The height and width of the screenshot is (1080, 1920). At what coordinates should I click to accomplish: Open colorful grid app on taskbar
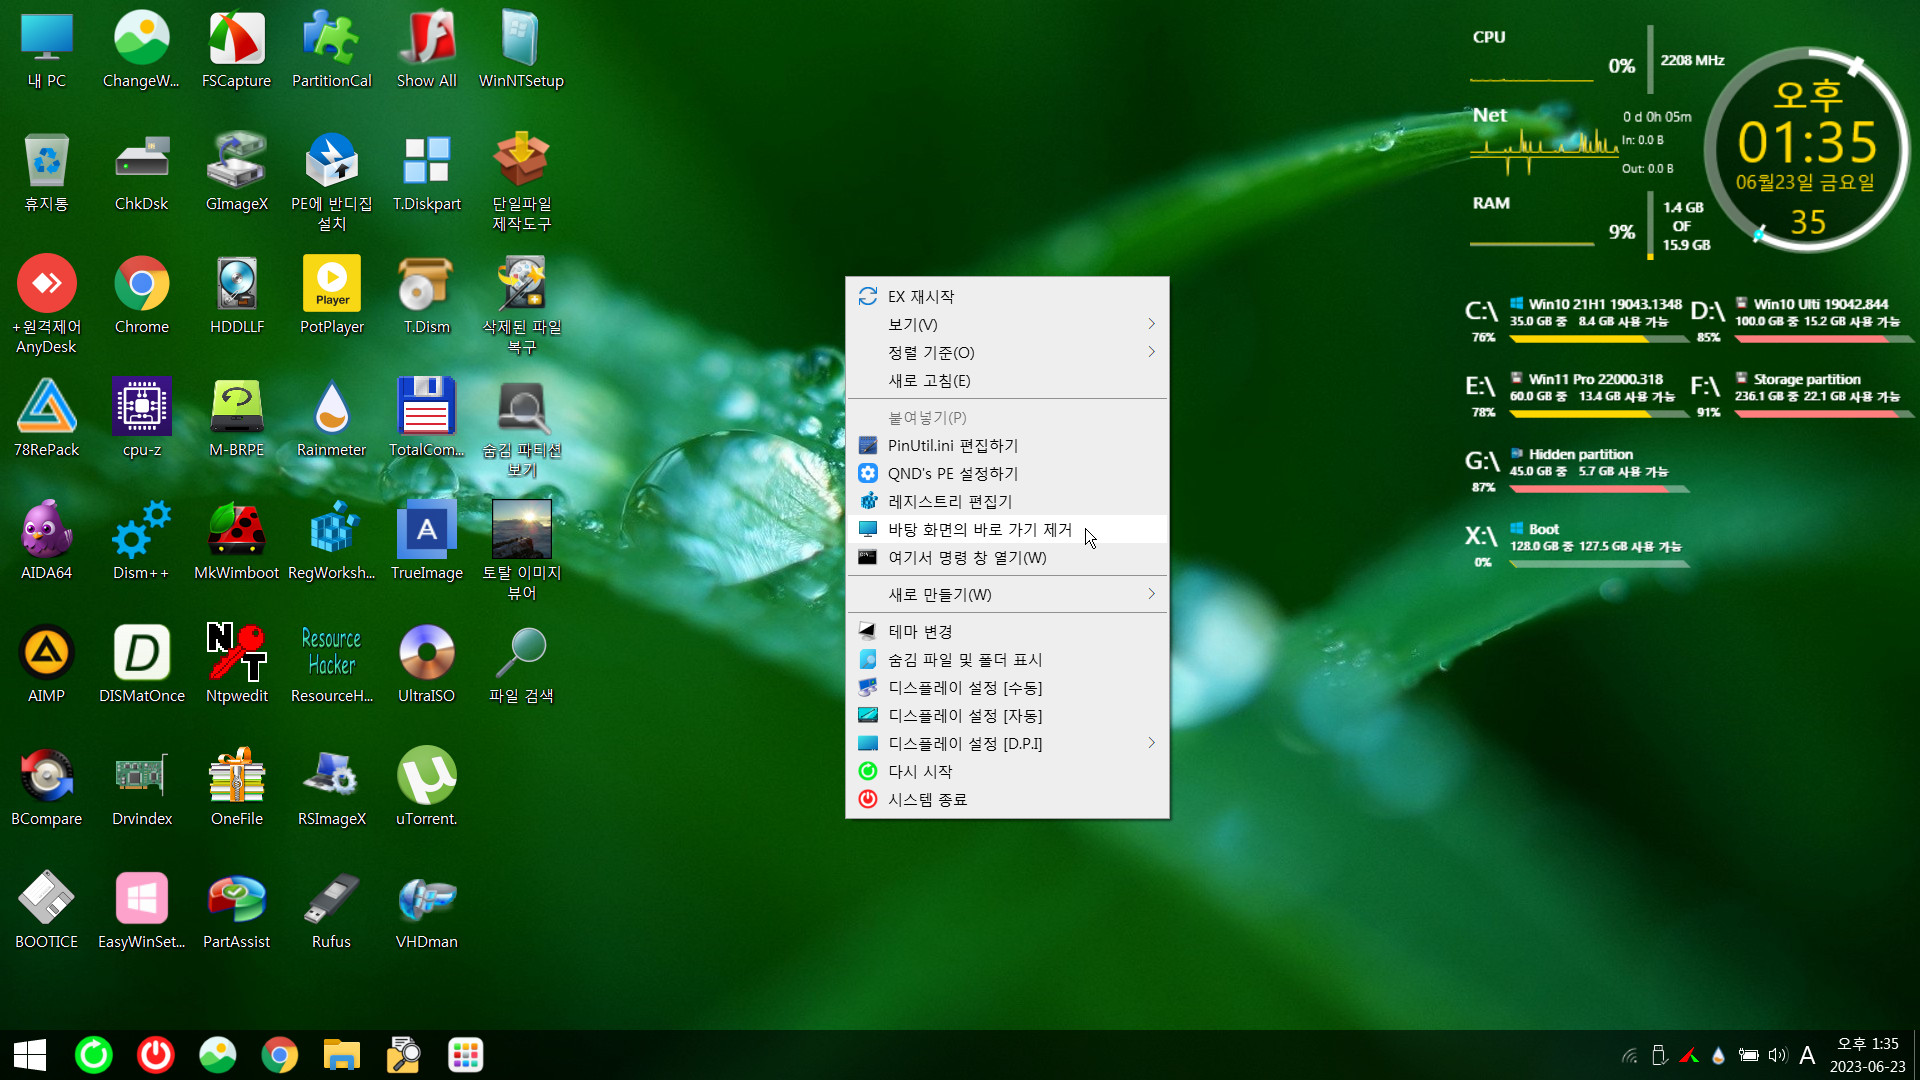pos(466,1055)
